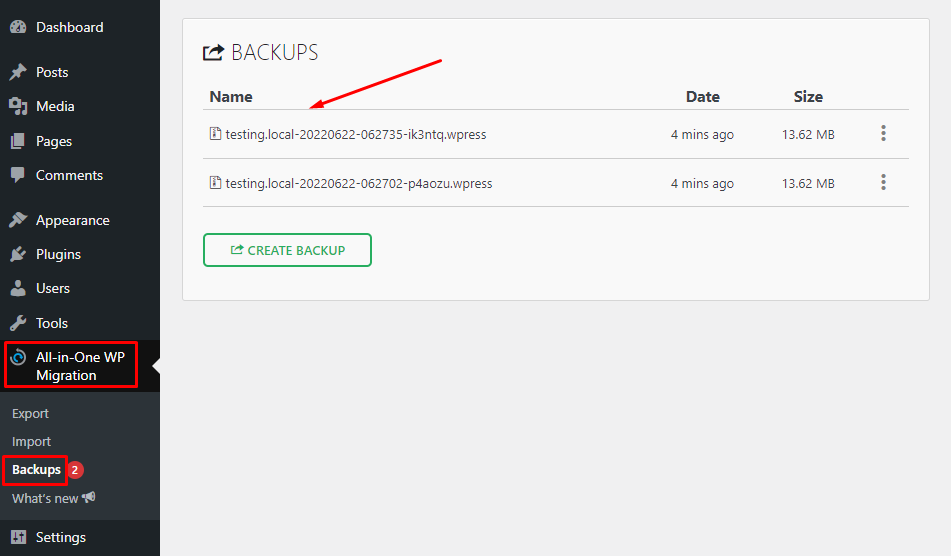
Task: Click the Name column header
Action: click(x=231, y=96)
